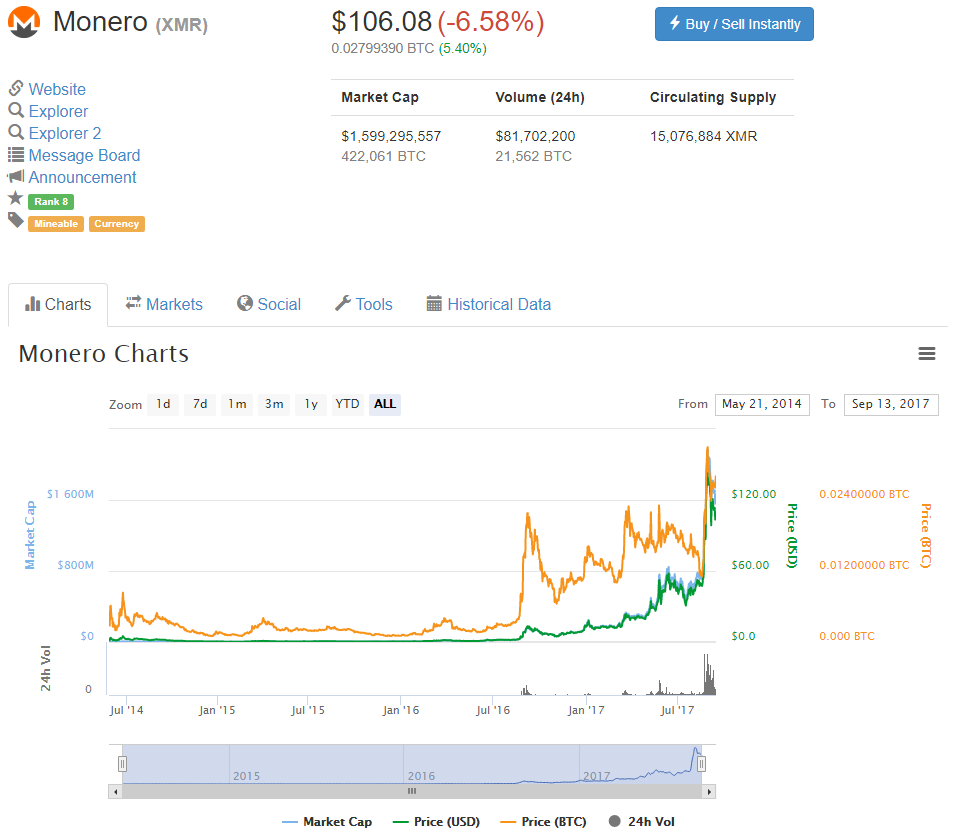Click the star icon next to Rank 8

[14, 199]
